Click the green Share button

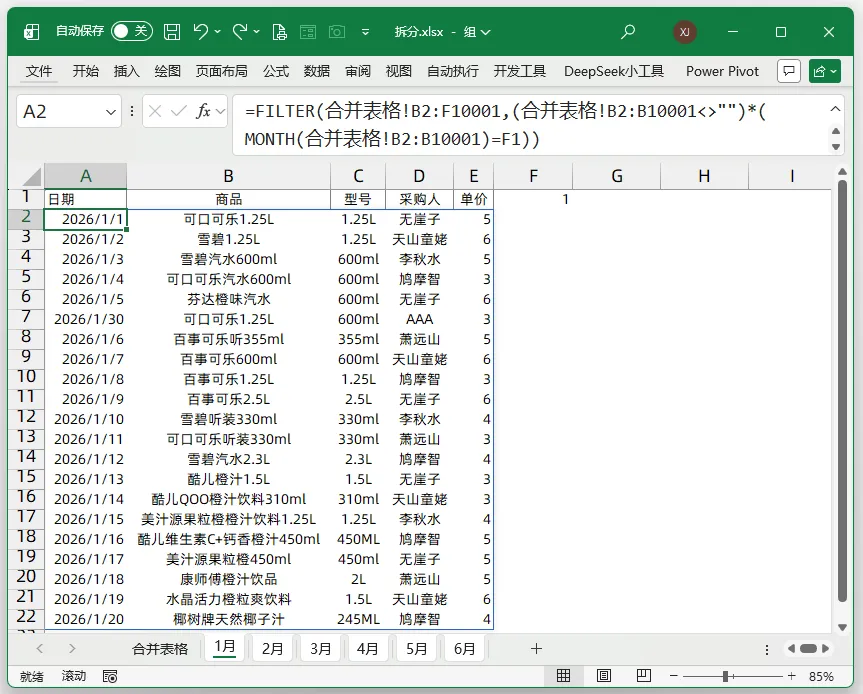point(824,71)
